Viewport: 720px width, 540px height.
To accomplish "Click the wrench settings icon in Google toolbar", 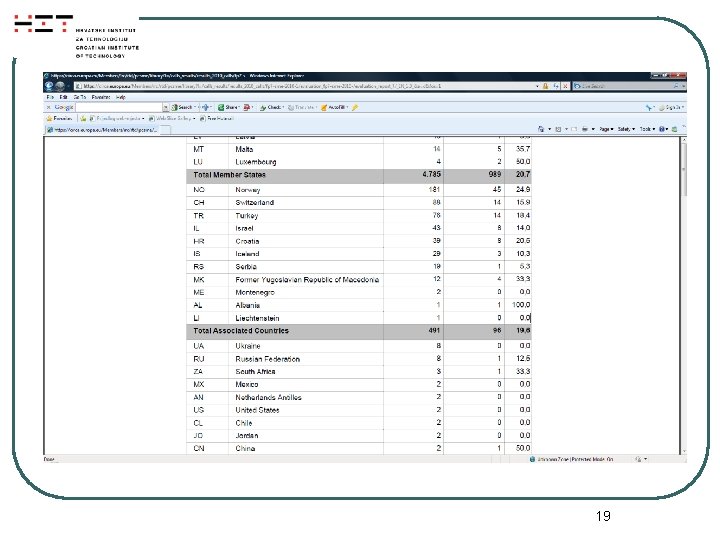I will (x=649, y=107).
